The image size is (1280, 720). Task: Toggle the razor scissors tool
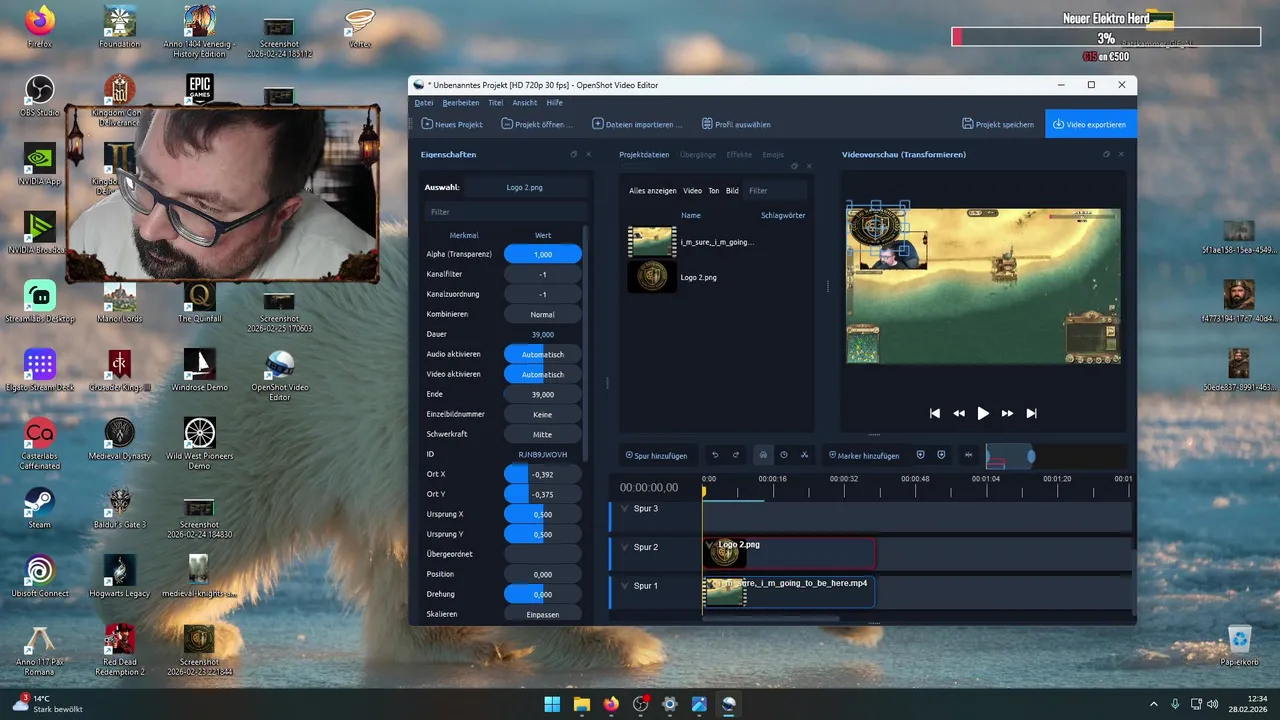(804, 455)
